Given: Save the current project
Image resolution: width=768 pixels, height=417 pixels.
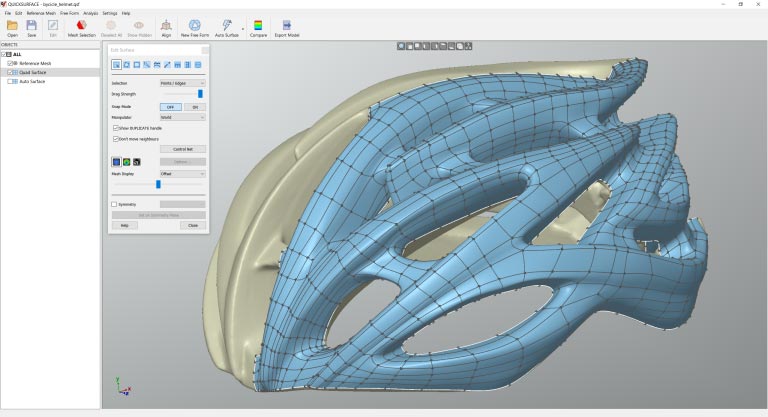Looking at the screenshot, I should (x=32, y=26).
